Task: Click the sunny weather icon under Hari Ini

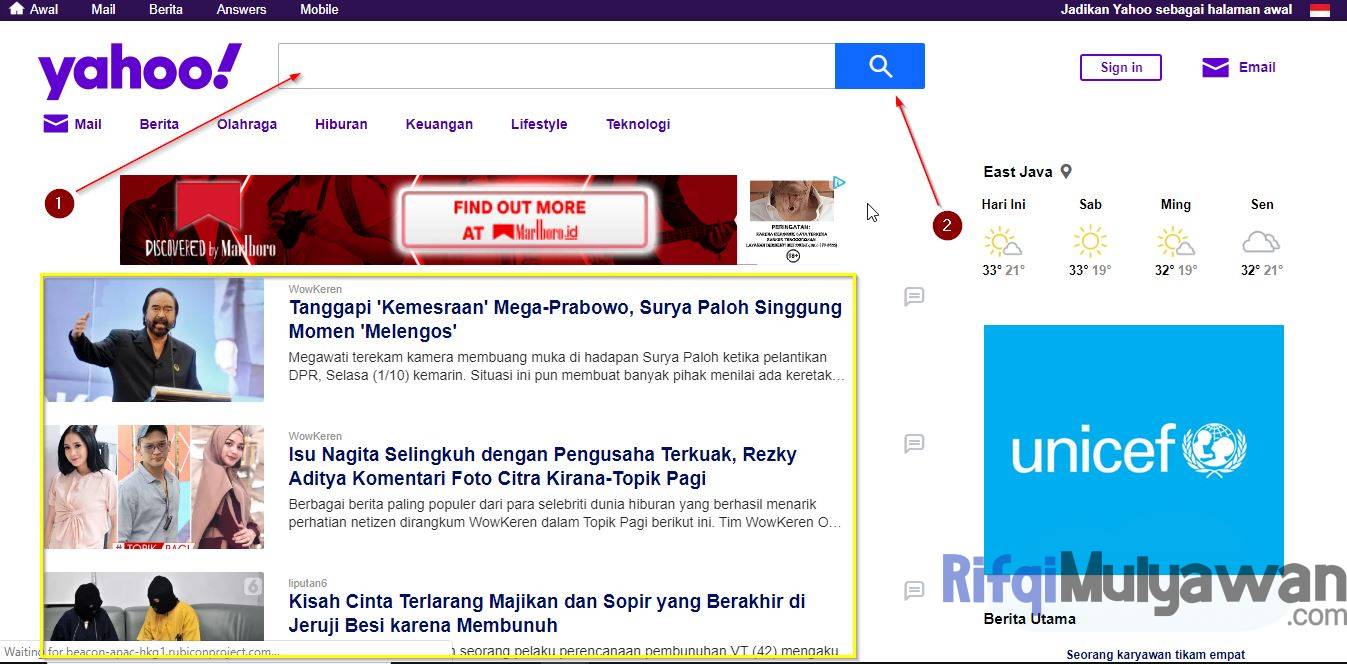Action: 1003,240
